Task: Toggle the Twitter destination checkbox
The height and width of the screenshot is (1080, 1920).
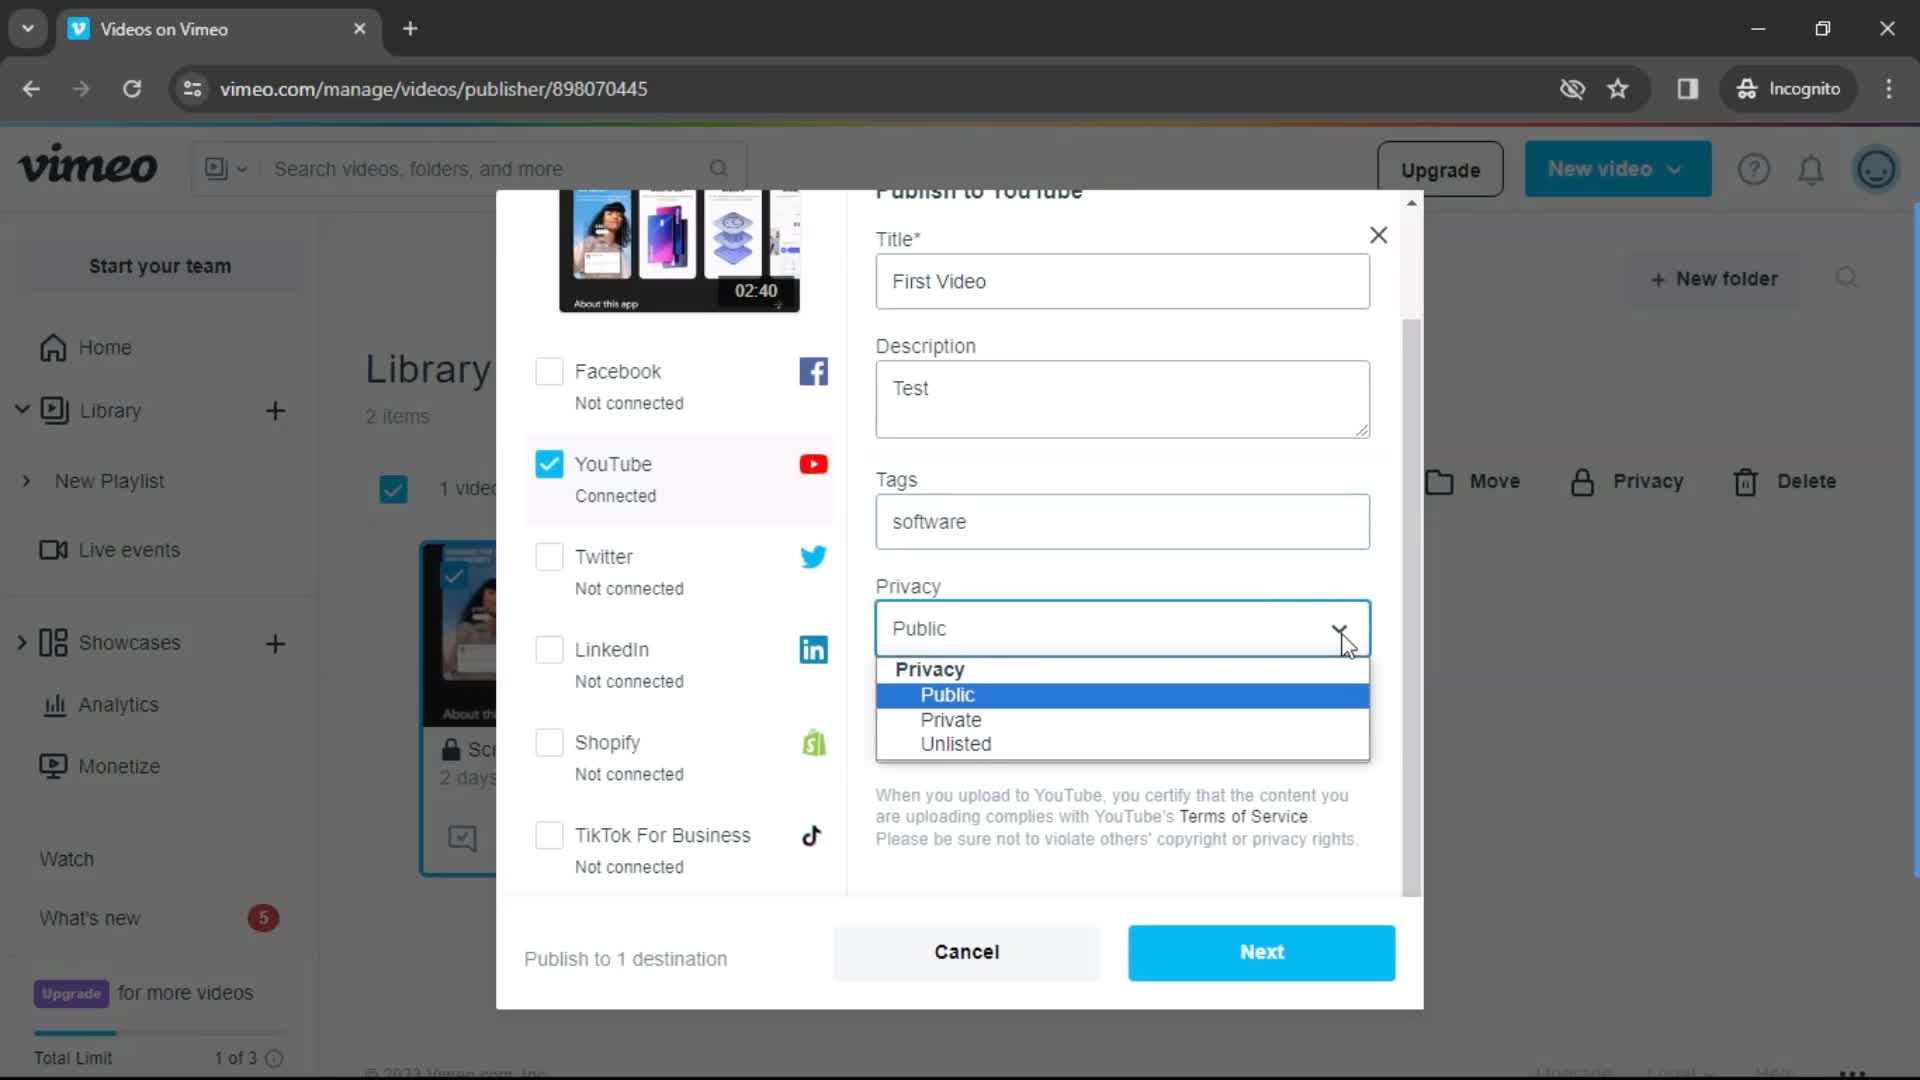Action: (551, 556)
